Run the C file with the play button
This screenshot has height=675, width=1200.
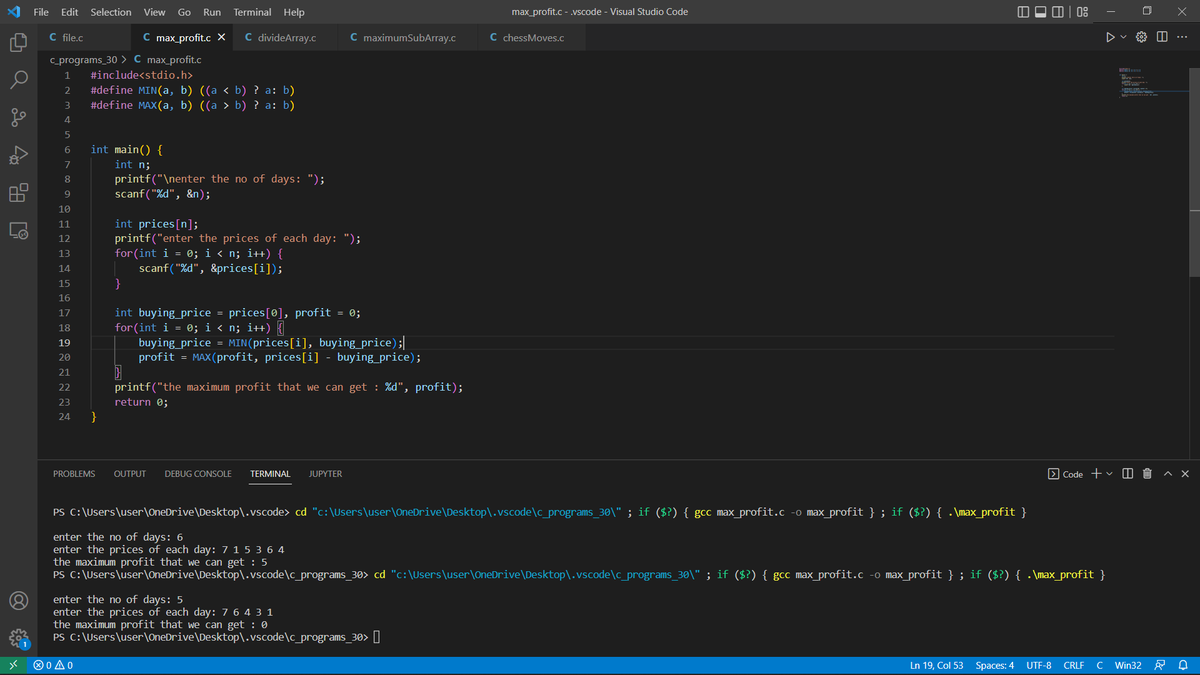tap(1109, 38)
